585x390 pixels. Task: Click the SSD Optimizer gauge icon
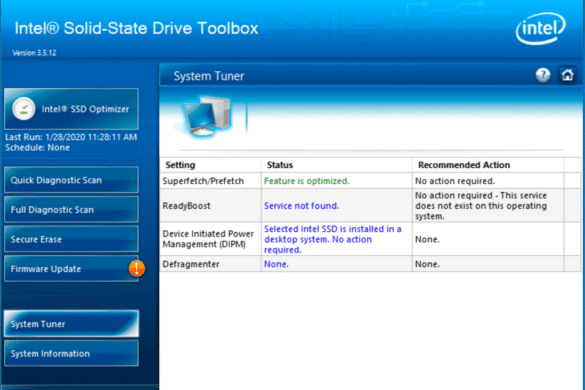[x=24, y=109]
